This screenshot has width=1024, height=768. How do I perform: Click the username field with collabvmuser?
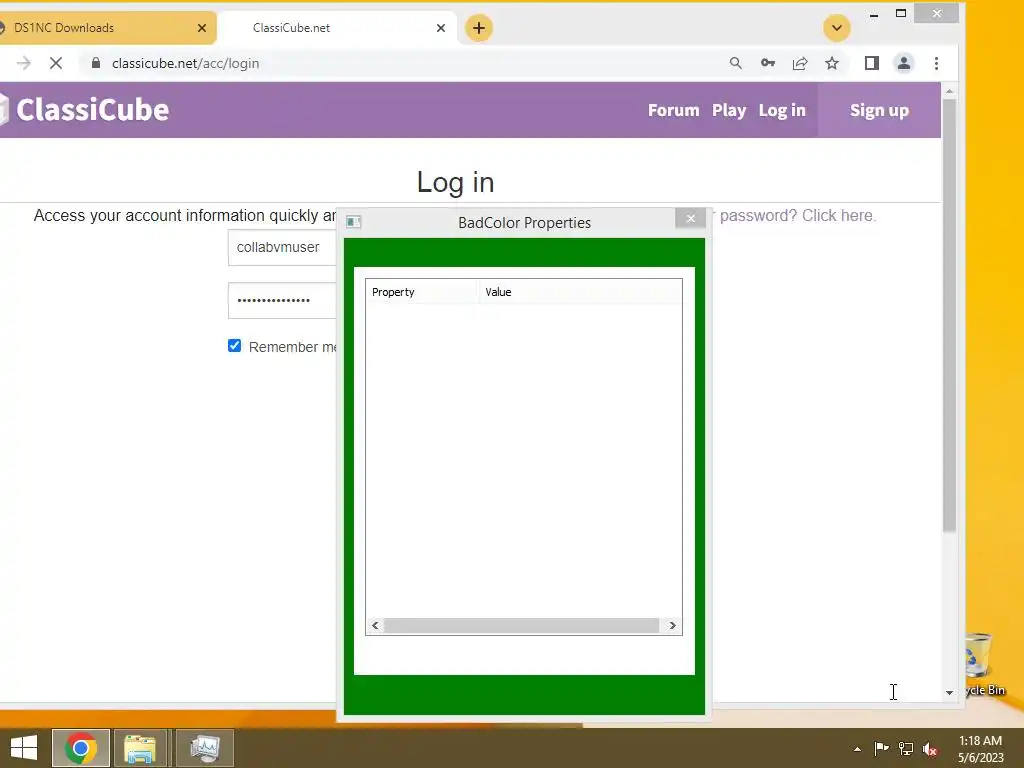(282, 248)
